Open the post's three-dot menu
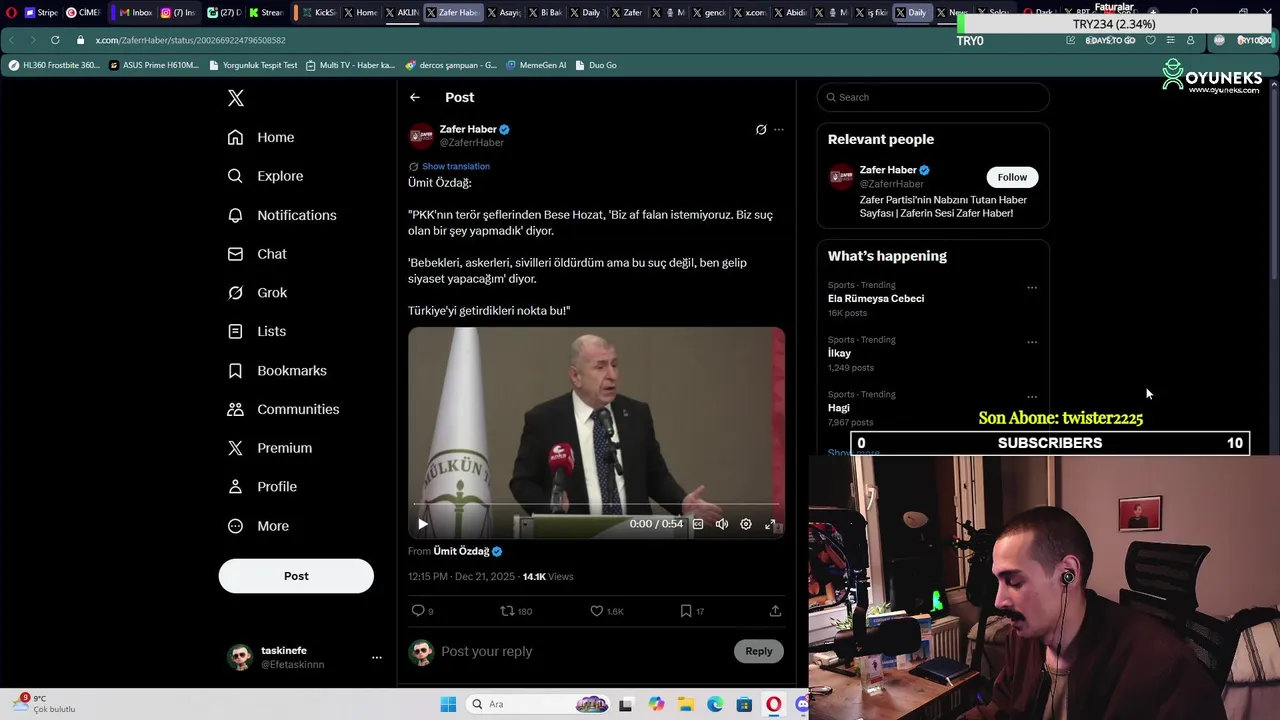 point(779,129)
